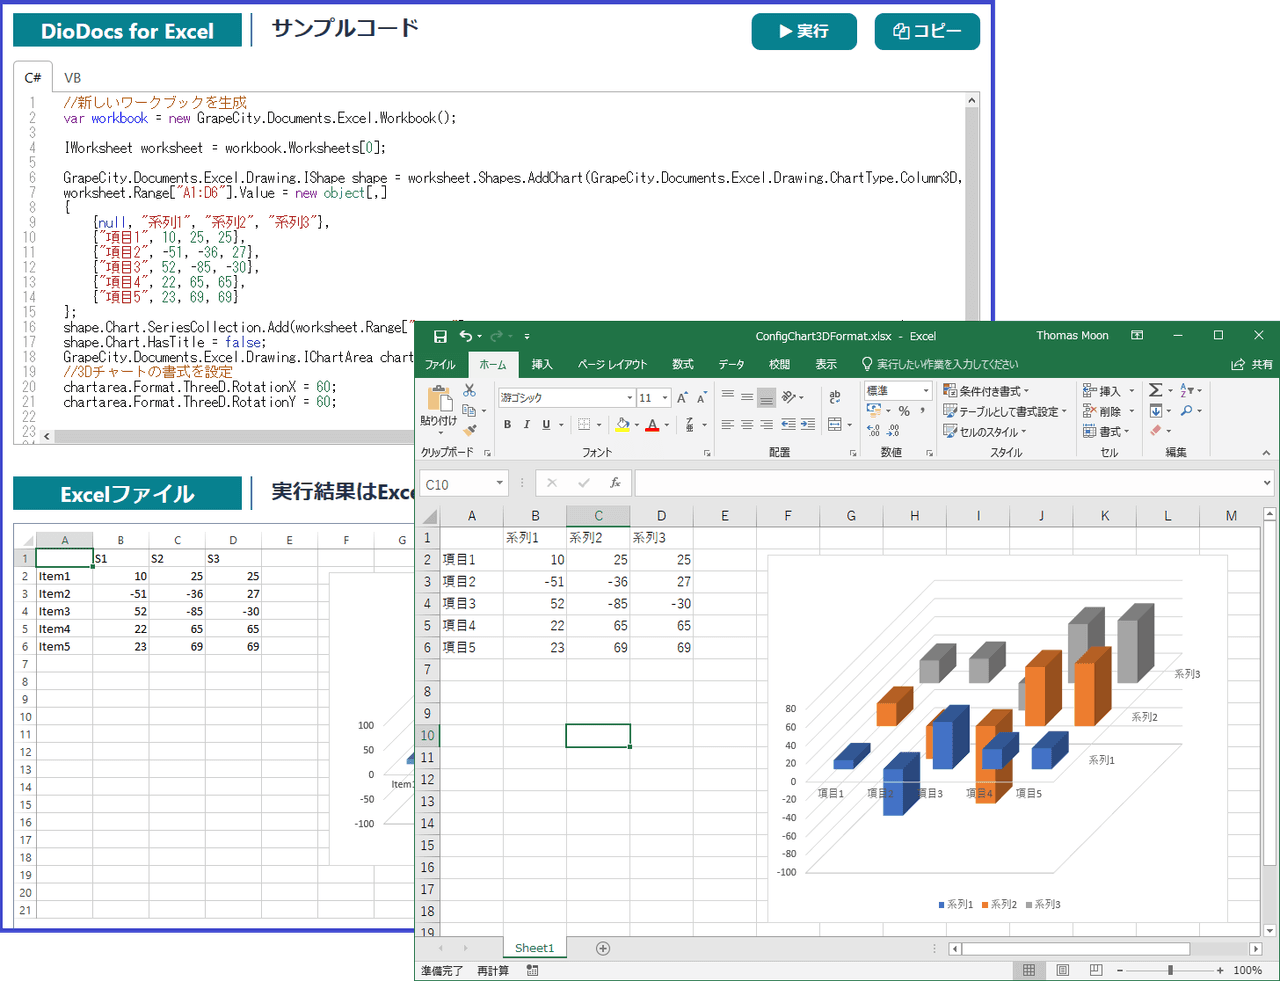Screen dimensions: 1280x981
Task: Click the find and select magnifier icon
Action: (1187, 410)
